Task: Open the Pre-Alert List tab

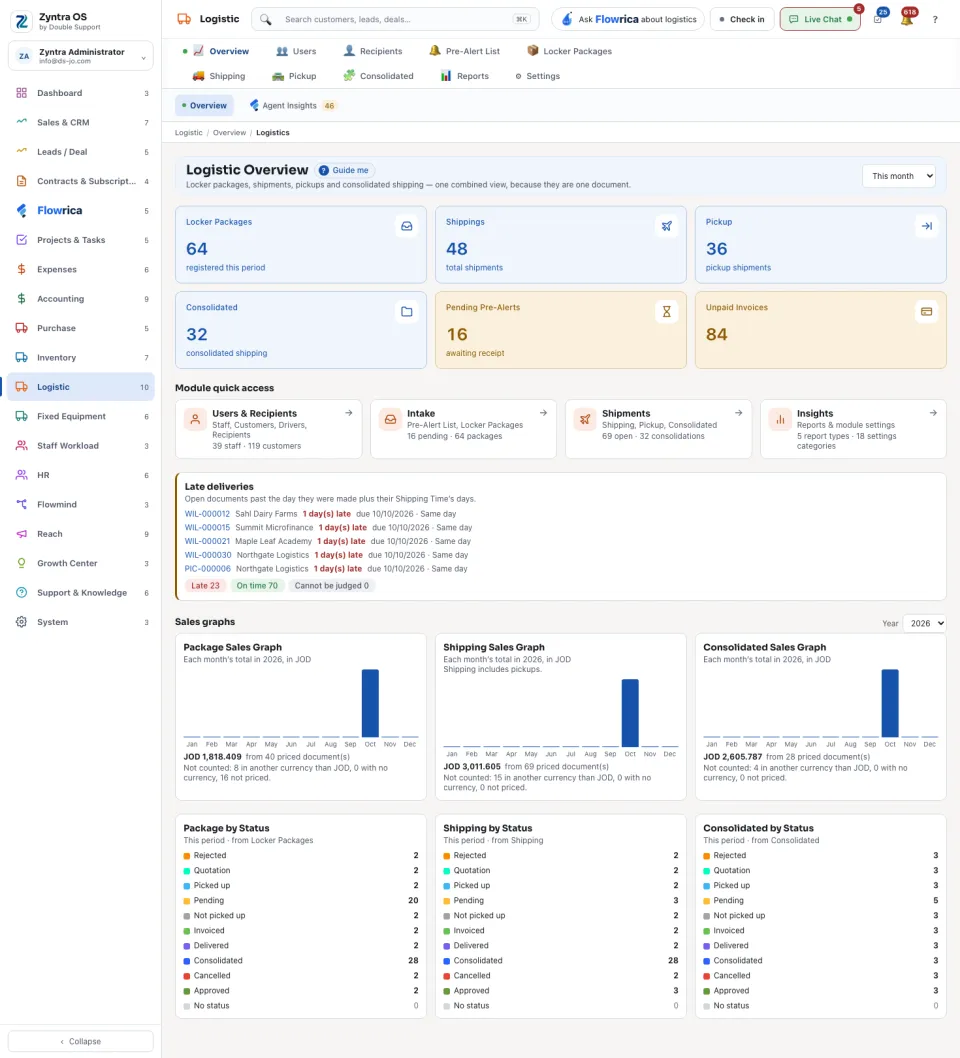Action: click(x=465, y=51)
